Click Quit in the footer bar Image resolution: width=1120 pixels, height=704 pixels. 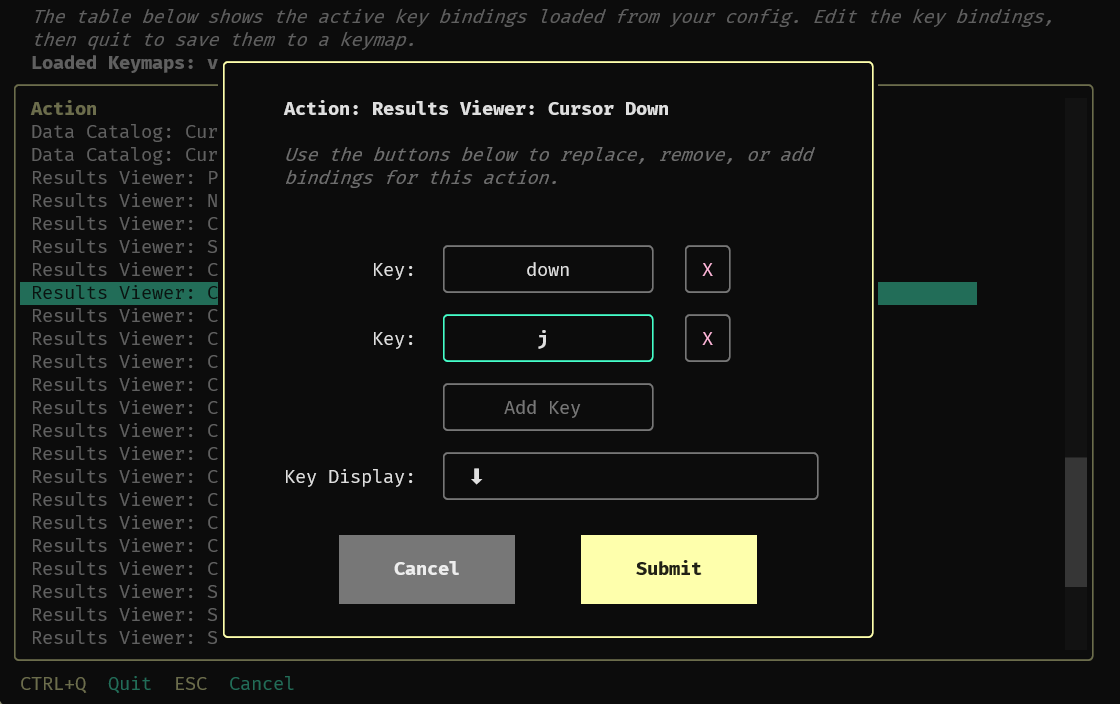129,683
